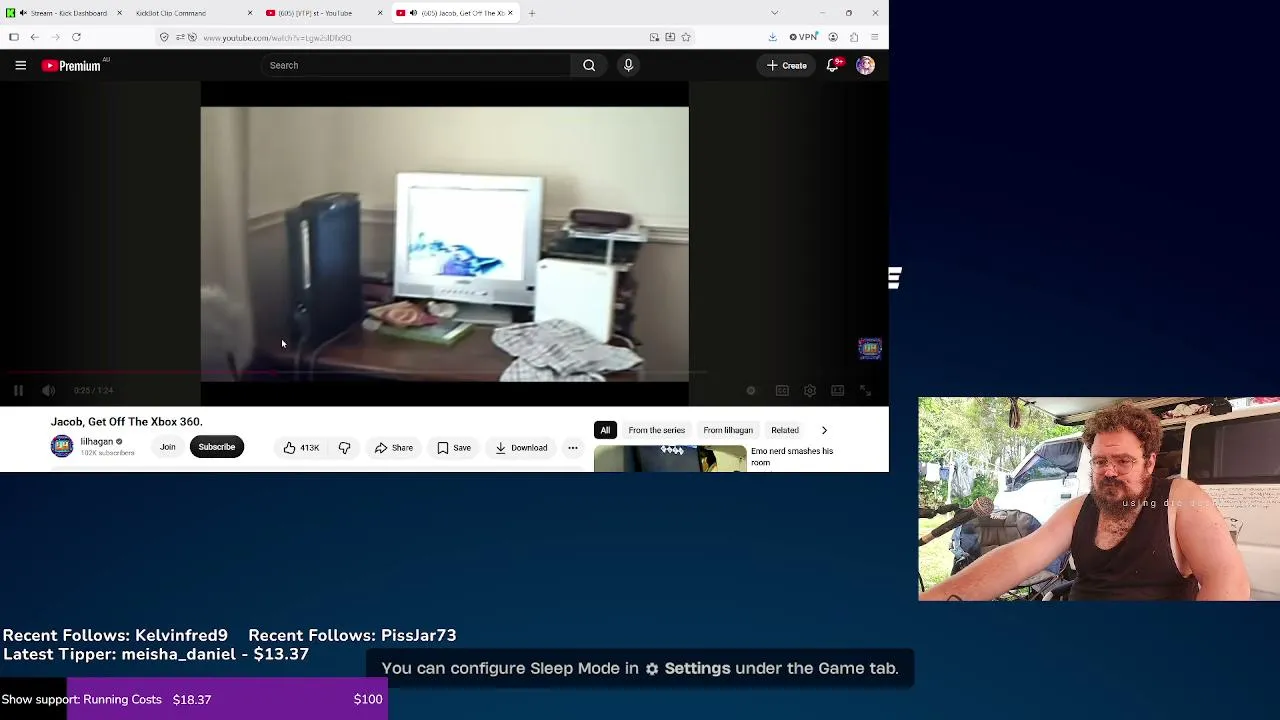Join the lilhagan channel membership
1280x720 pixels.
click(167, 447)
